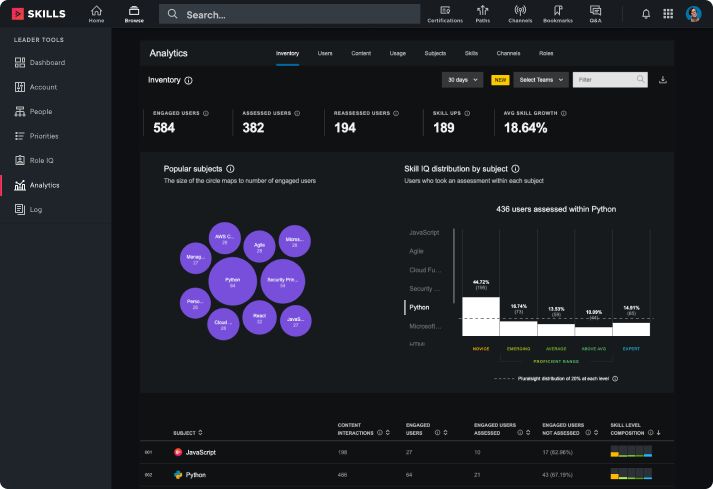Download the inventory report icon
Image resolution: width=713 pixels, height=489 pixels.
pos(664,79)
